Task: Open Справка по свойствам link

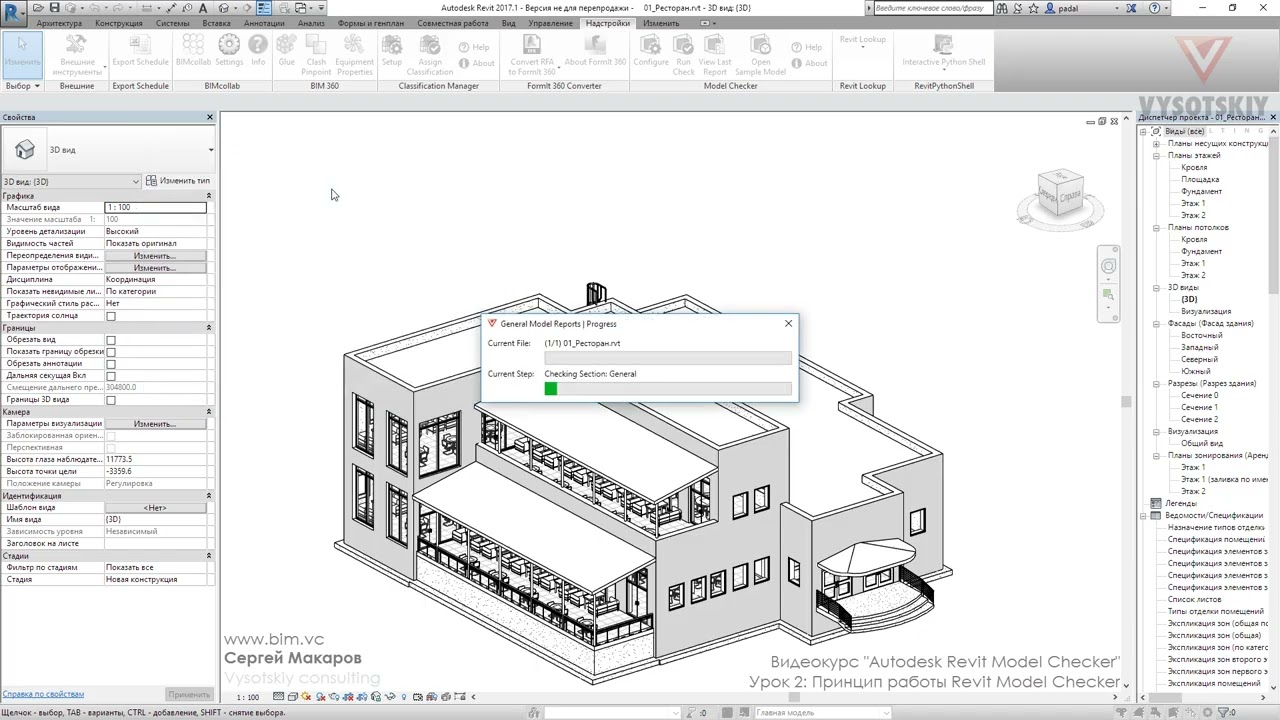Action: (43, 694)
